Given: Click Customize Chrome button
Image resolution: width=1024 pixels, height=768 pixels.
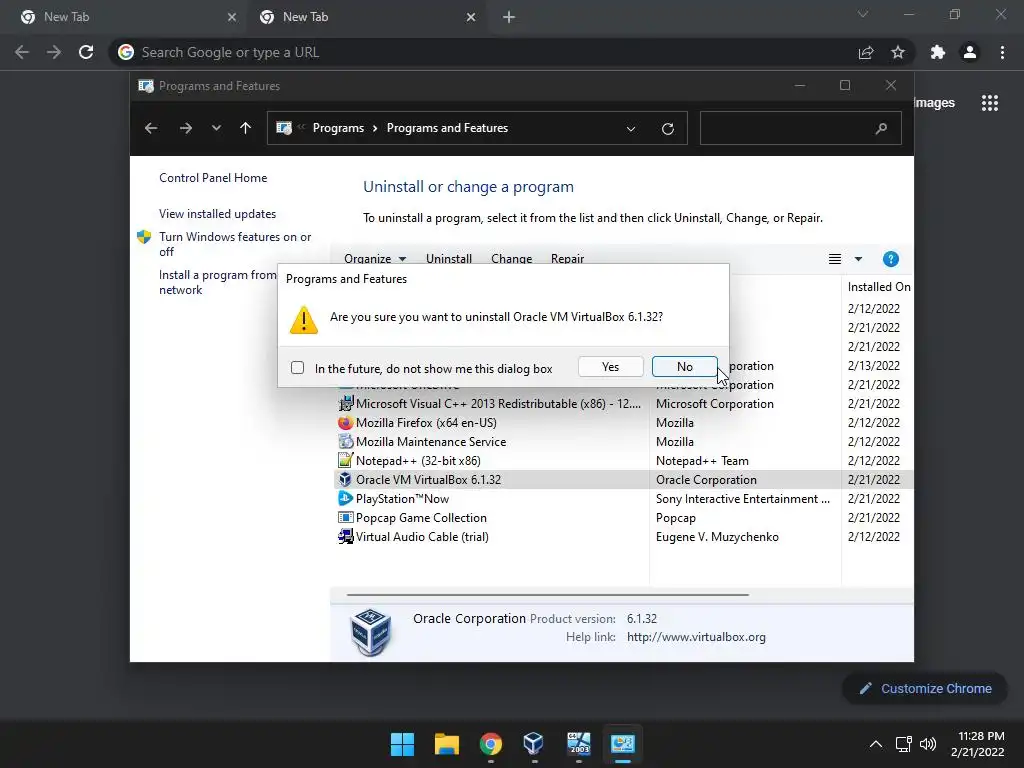Looking at the screenshot, I should tap(925, 688).
